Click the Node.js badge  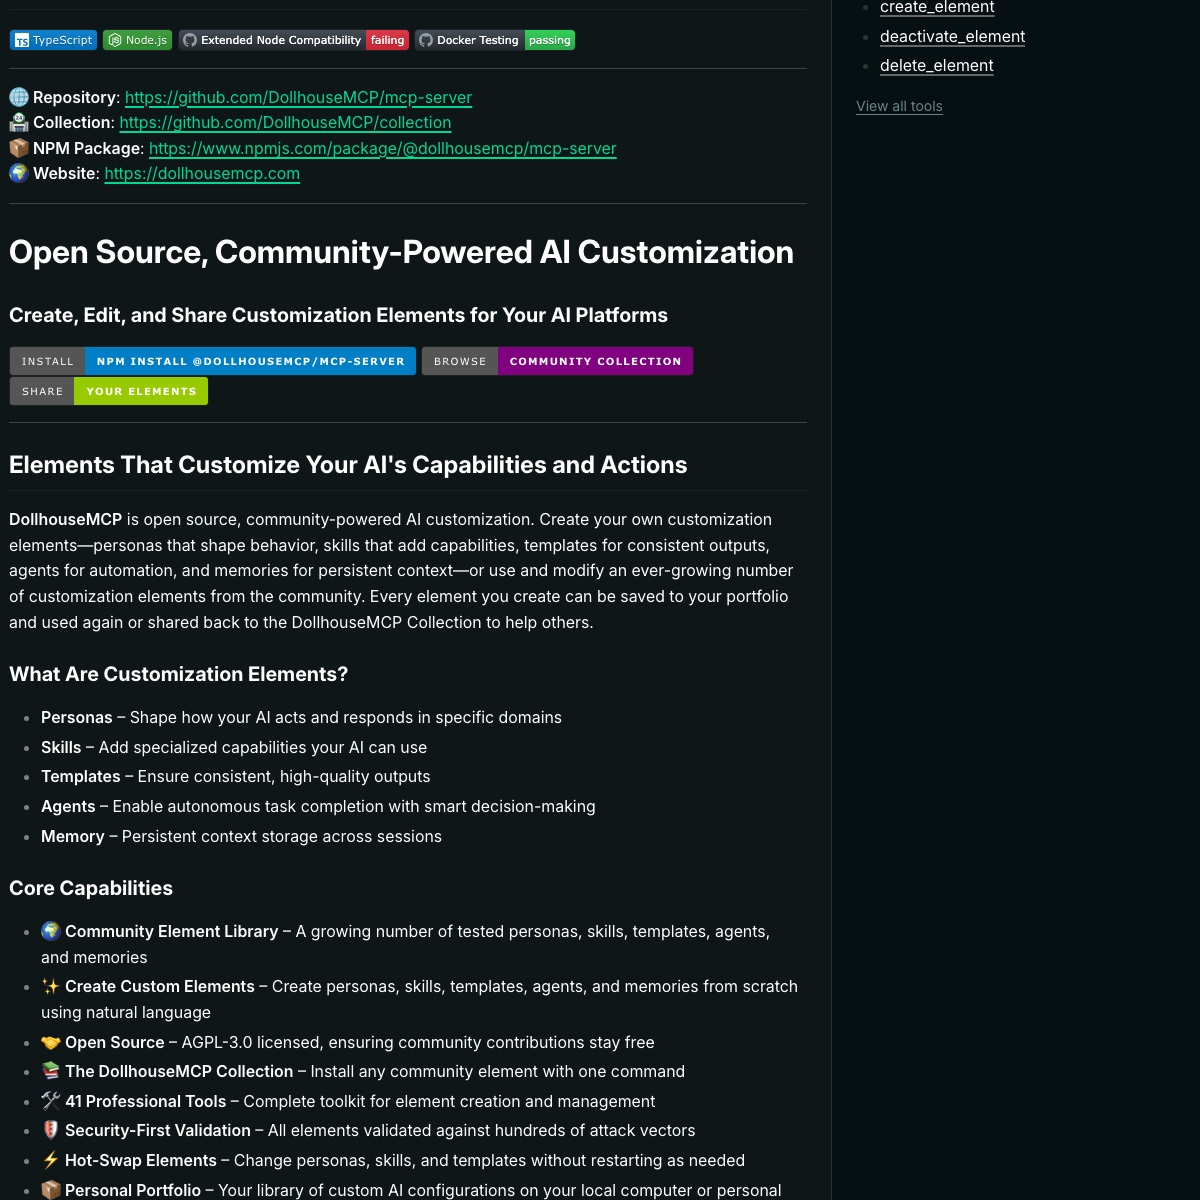[x=137, y=40]
